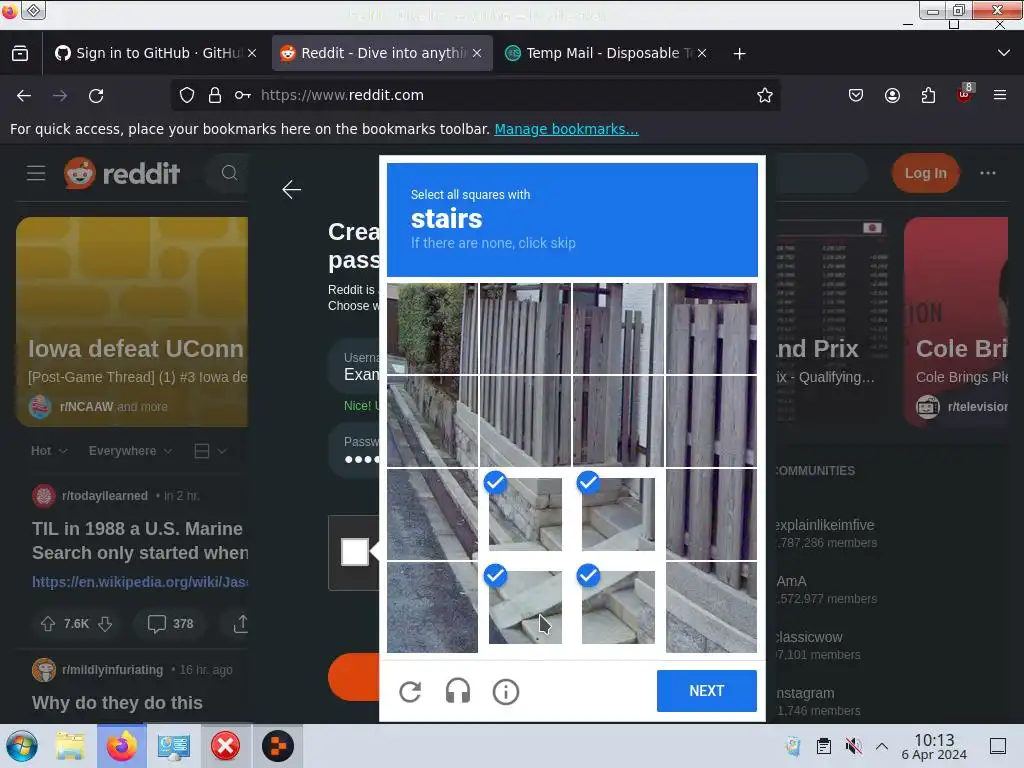Open a new browser tab
This screenshot has width=1024, height=768.
click(x=739, y=54)
